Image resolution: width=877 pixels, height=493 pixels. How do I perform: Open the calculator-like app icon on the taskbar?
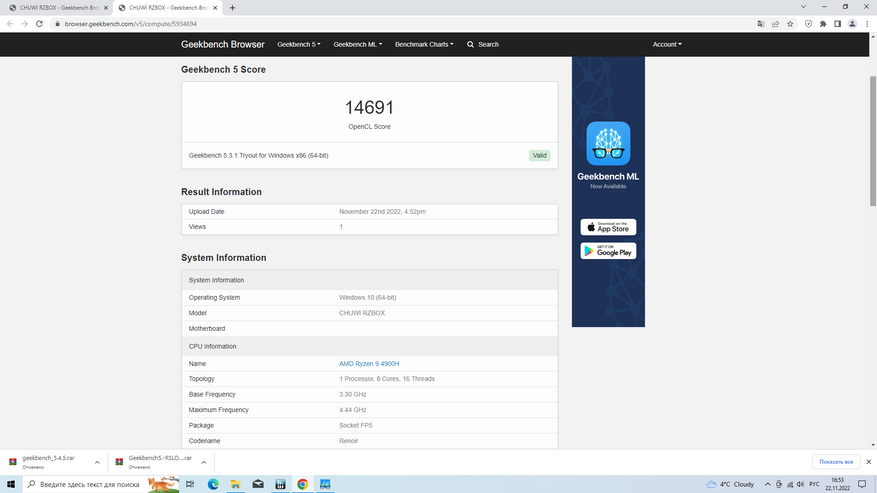coord(280,484)
